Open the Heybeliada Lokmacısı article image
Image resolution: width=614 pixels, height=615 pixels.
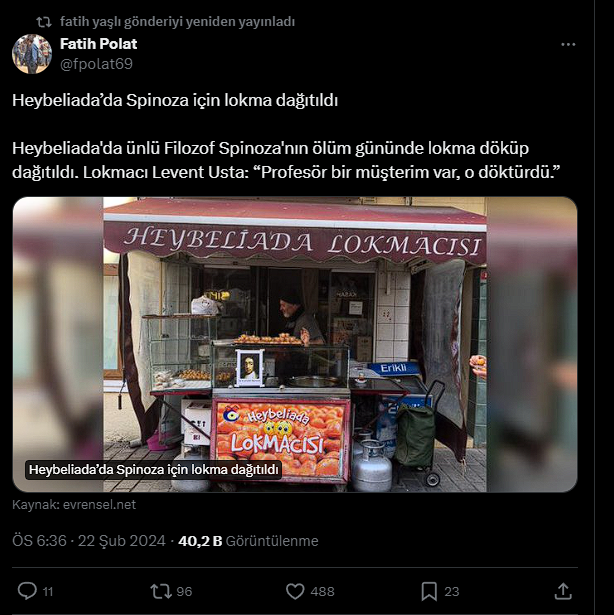tap(295, 344)
